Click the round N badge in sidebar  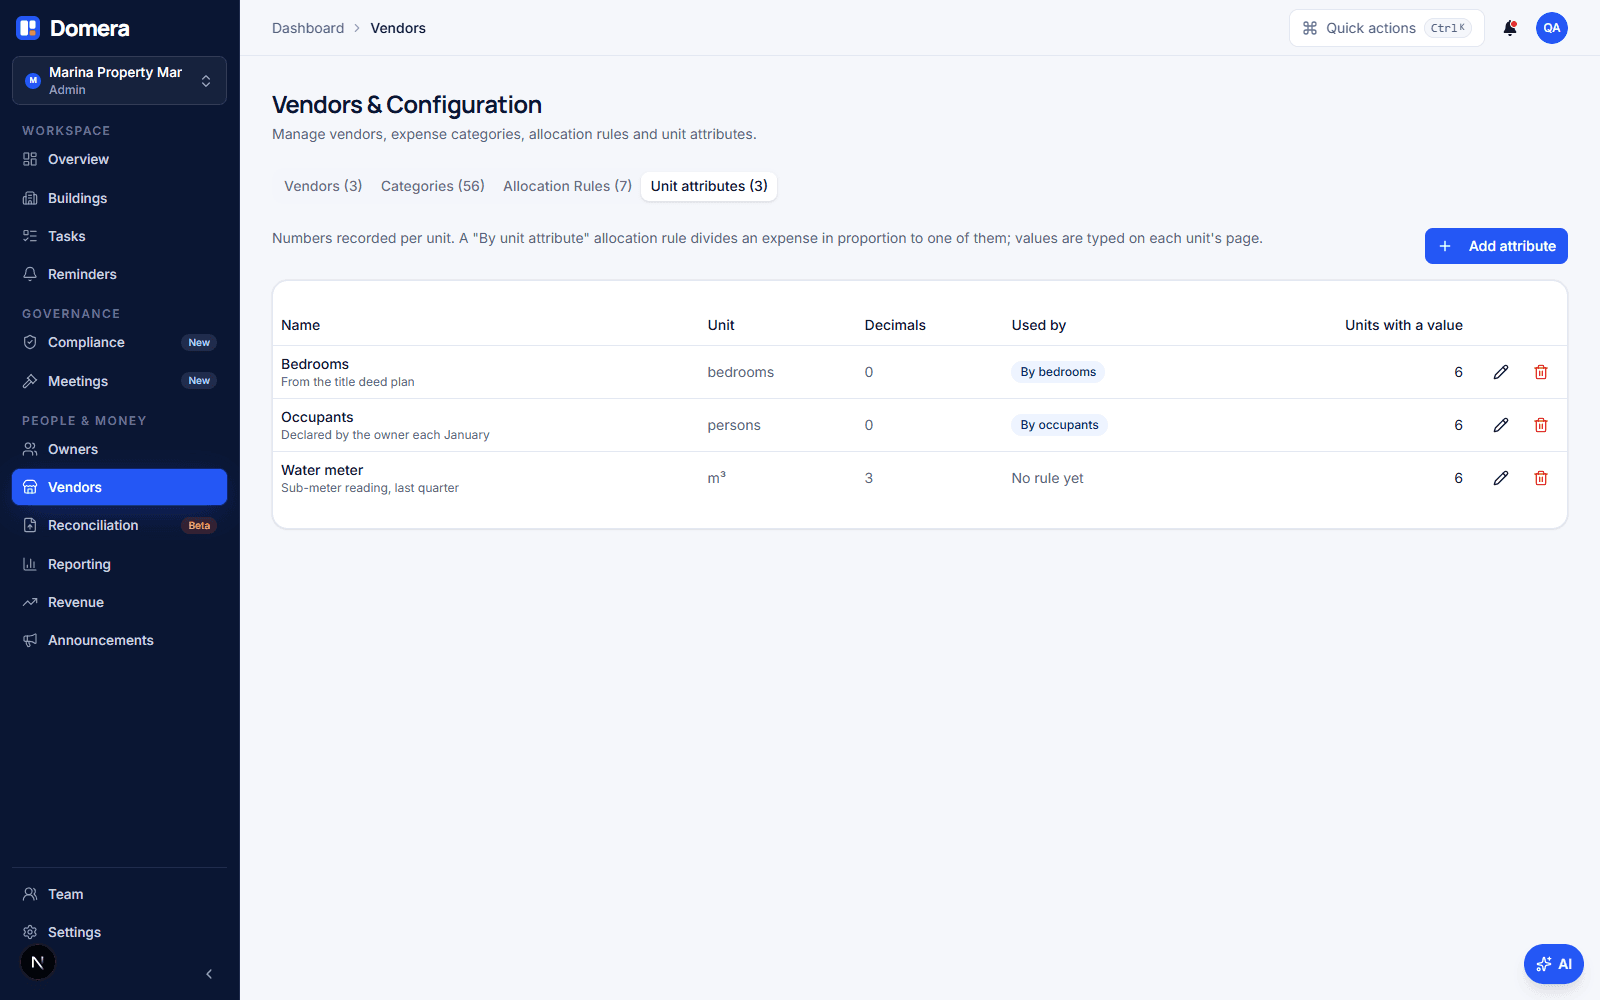pyautogui.click(x=38, y=962)
